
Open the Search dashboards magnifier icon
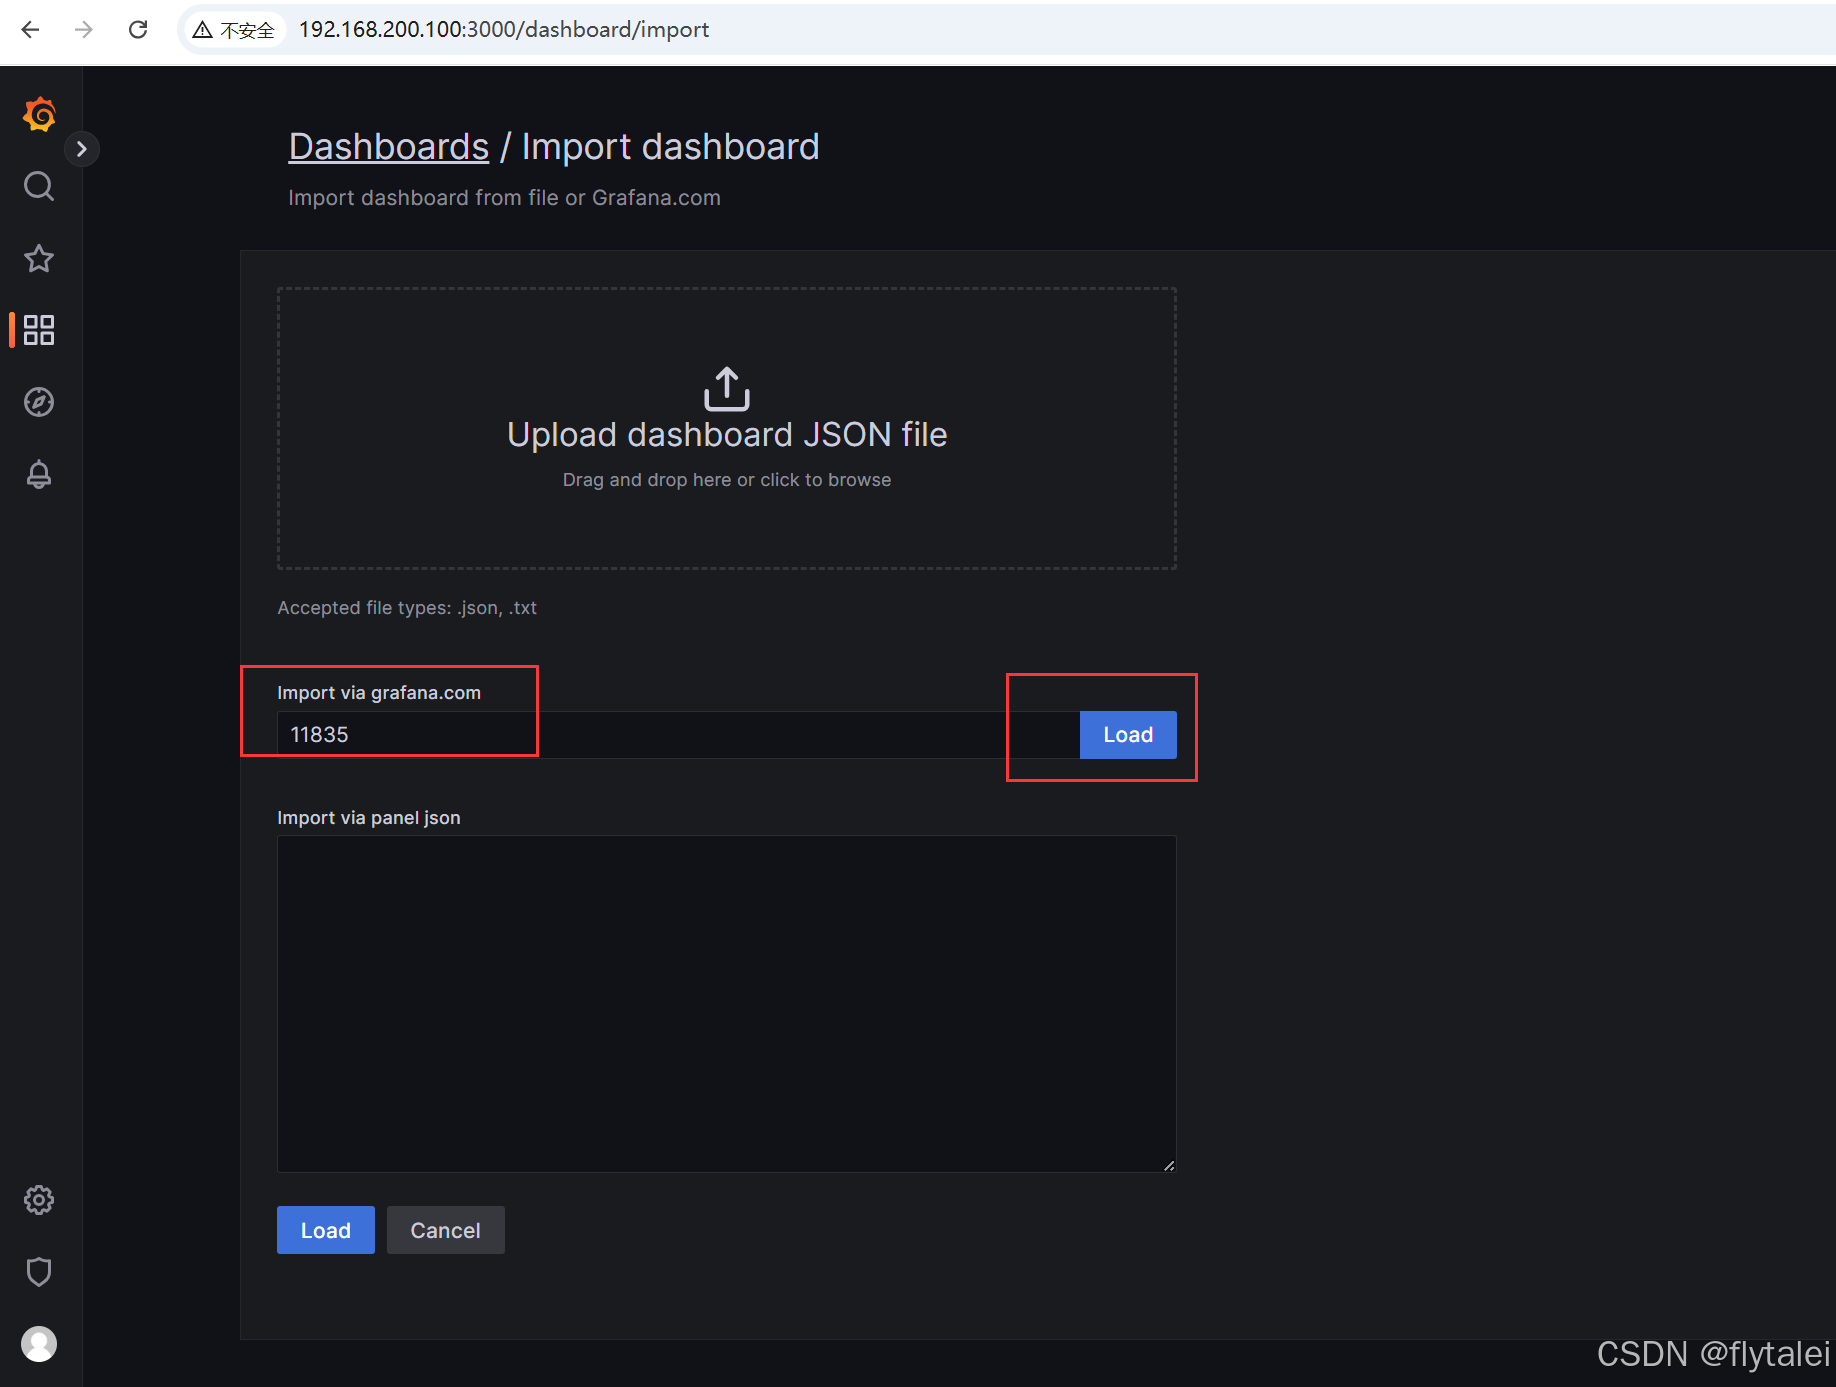click(39, 186)
